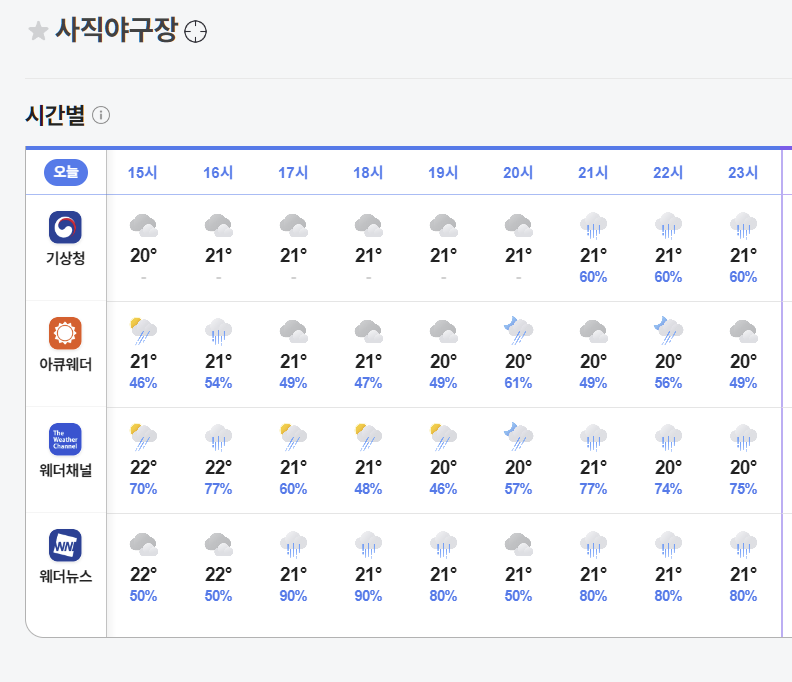Image resolution: width=792 pixels, height=682 pixels.
Task: Click the location crosshair icon beside 사직야구장
Action: 195,32
